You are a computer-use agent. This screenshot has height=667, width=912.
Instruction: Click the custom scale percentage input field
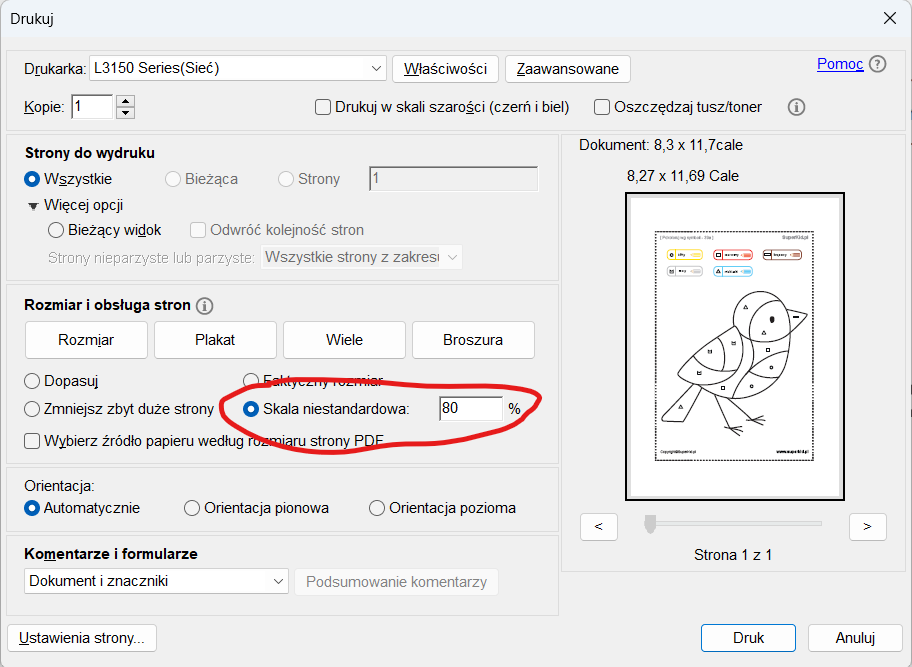[470, 408]
